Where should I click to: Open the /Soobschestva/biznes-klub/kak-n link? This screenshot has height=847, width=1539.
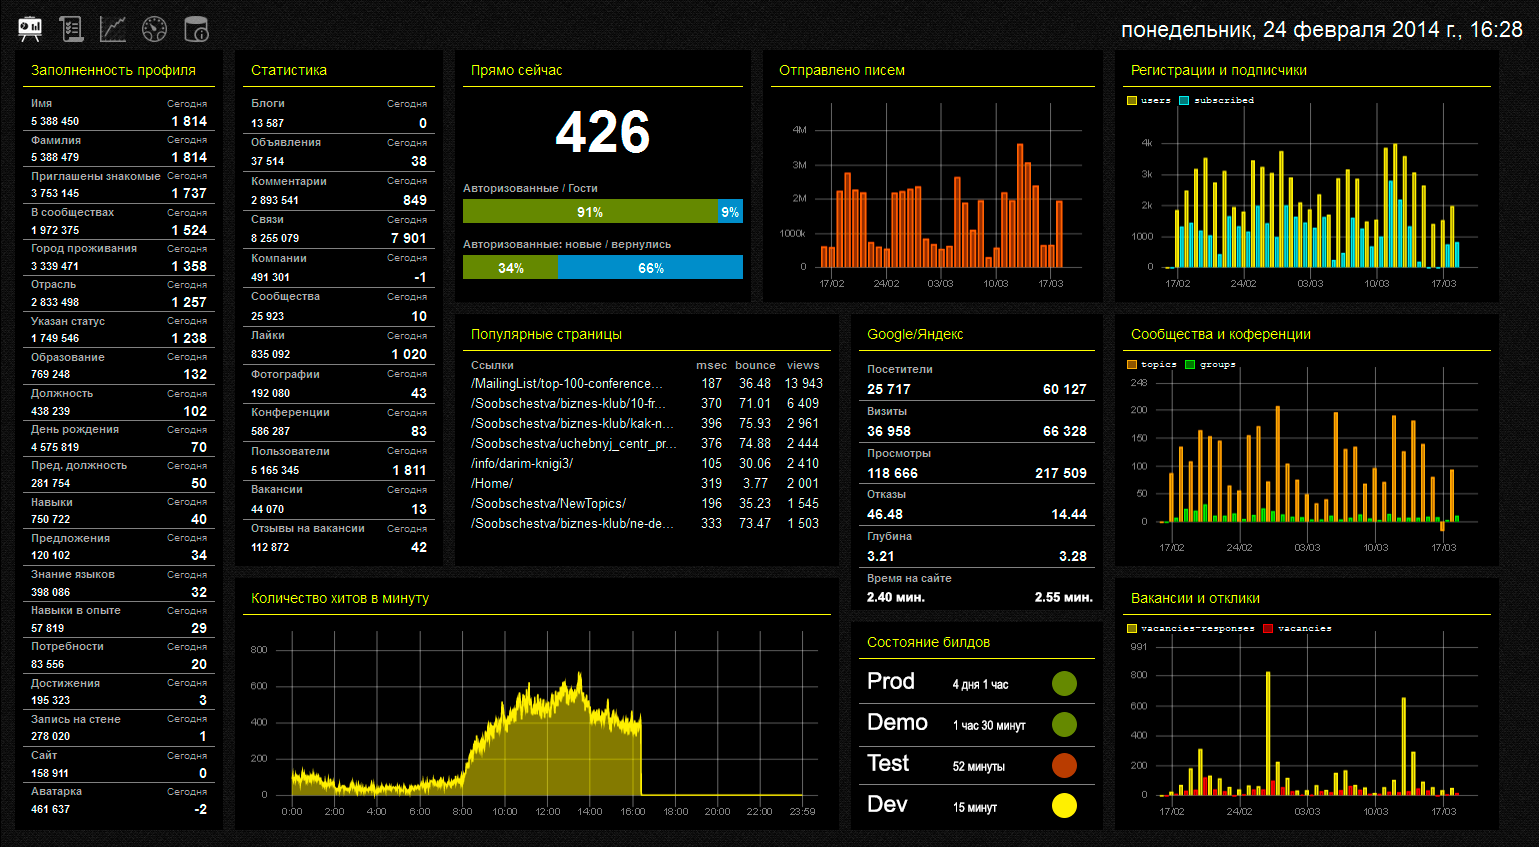point(572,424)
